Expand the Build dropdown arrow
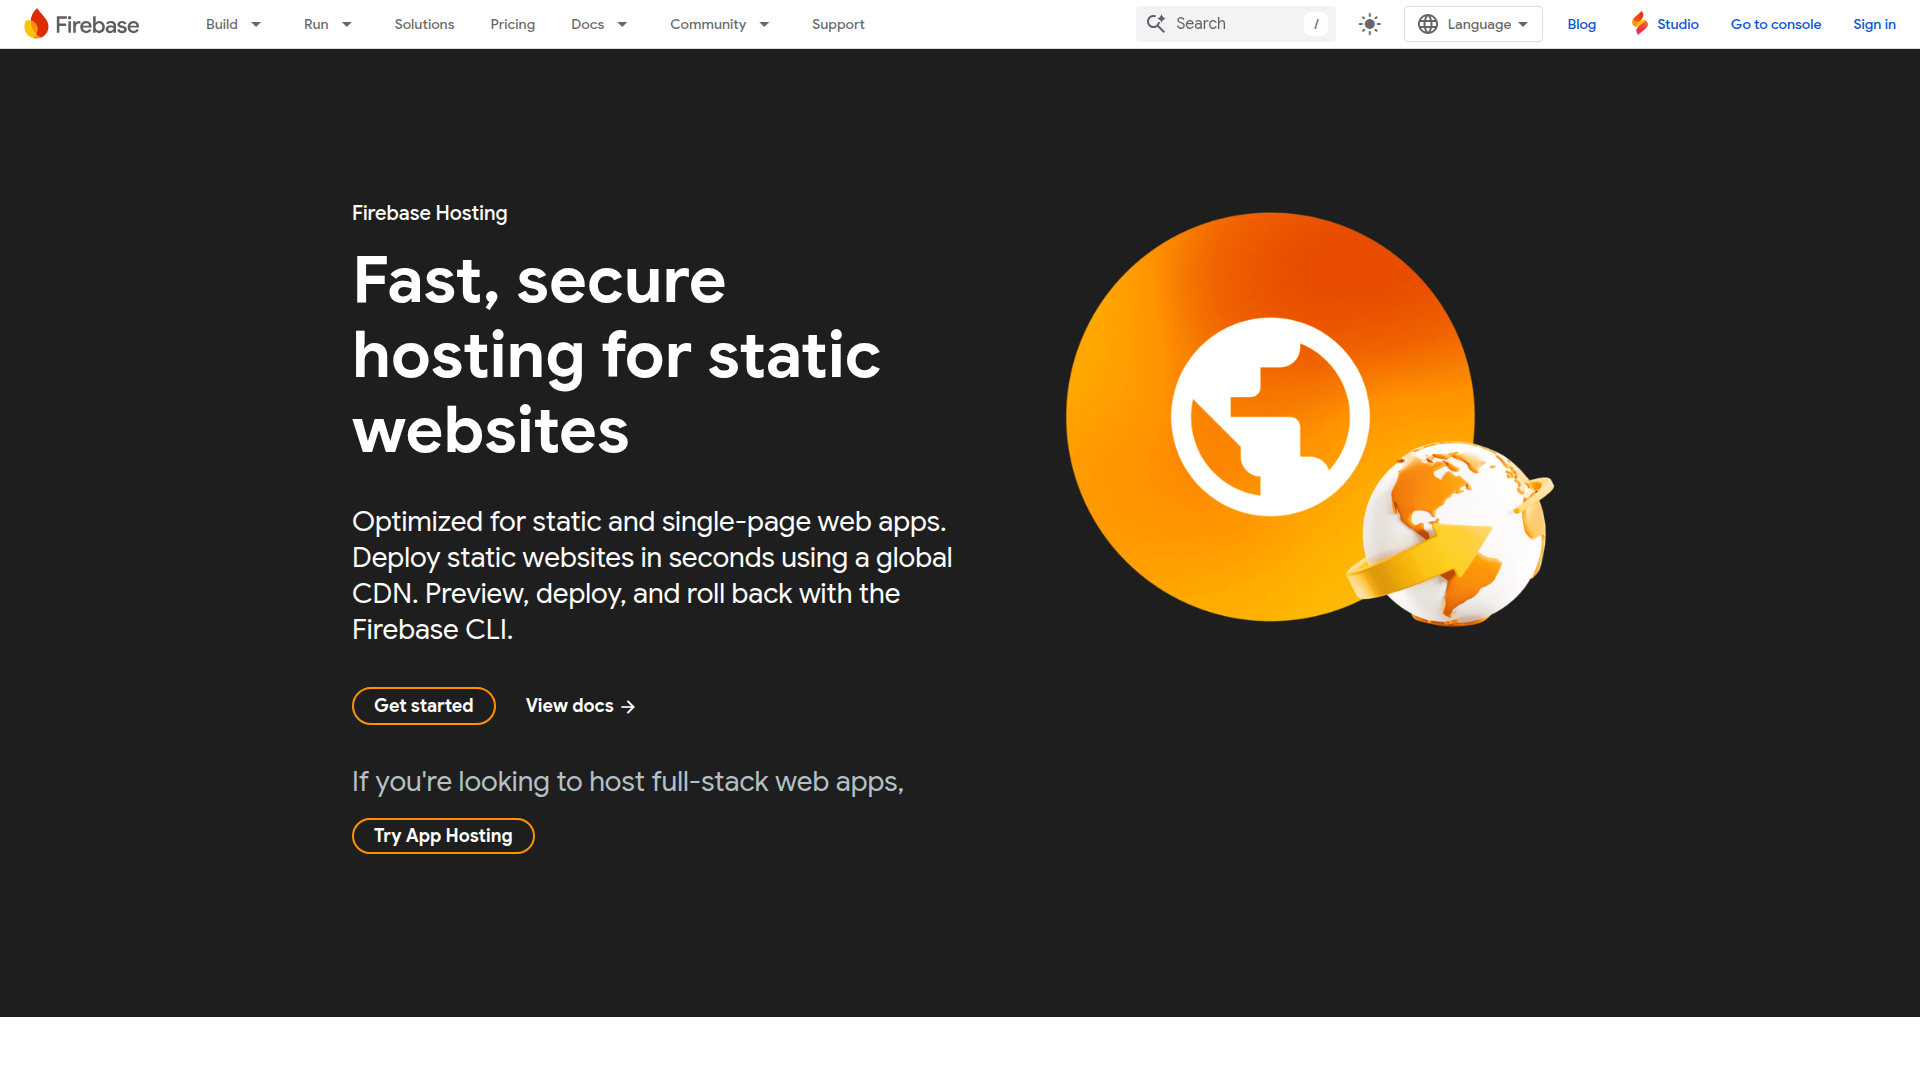Image resolution: width=1920 pixels, height=1080 pixels. pos(256,24)
